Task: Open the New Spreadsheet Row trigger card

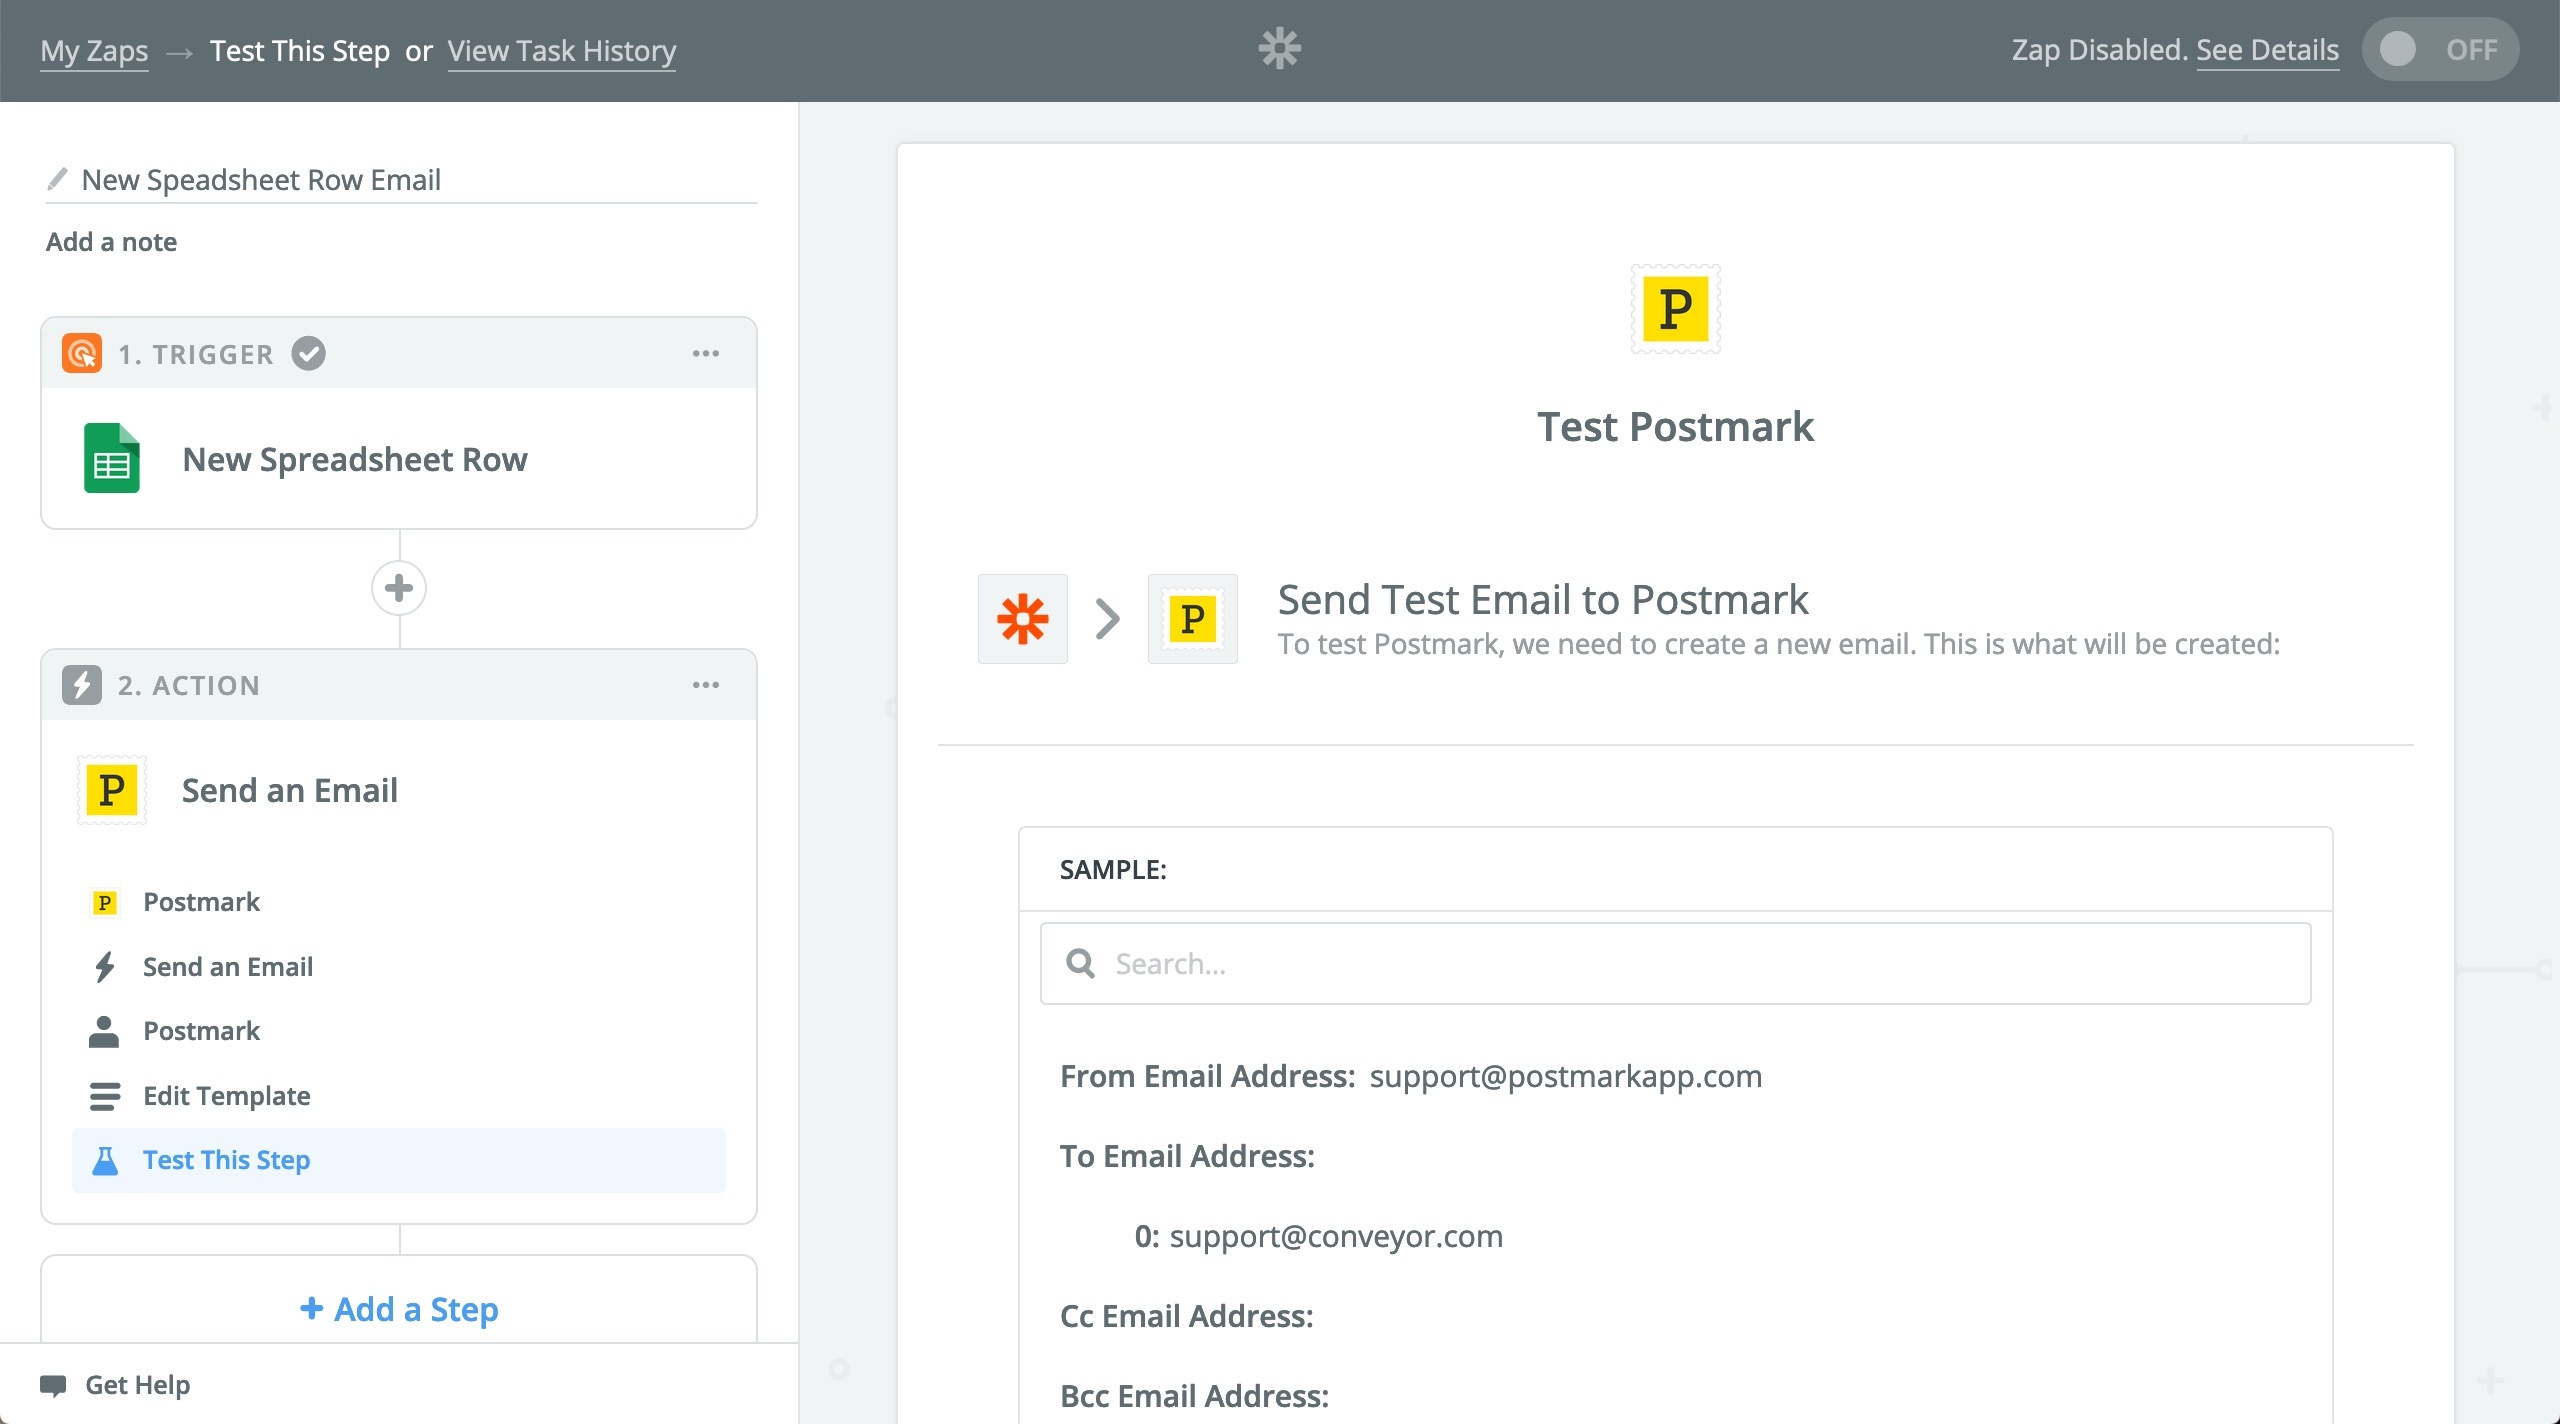Action: (399, 459)
